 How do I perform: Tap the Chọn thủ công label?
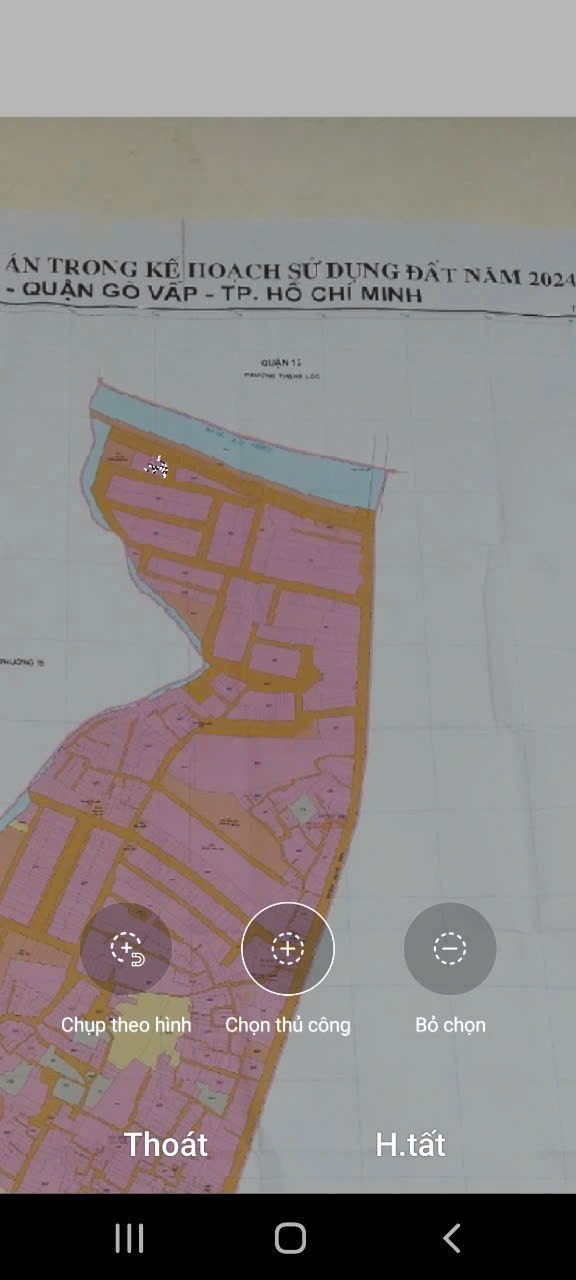tap(288, 1025)
